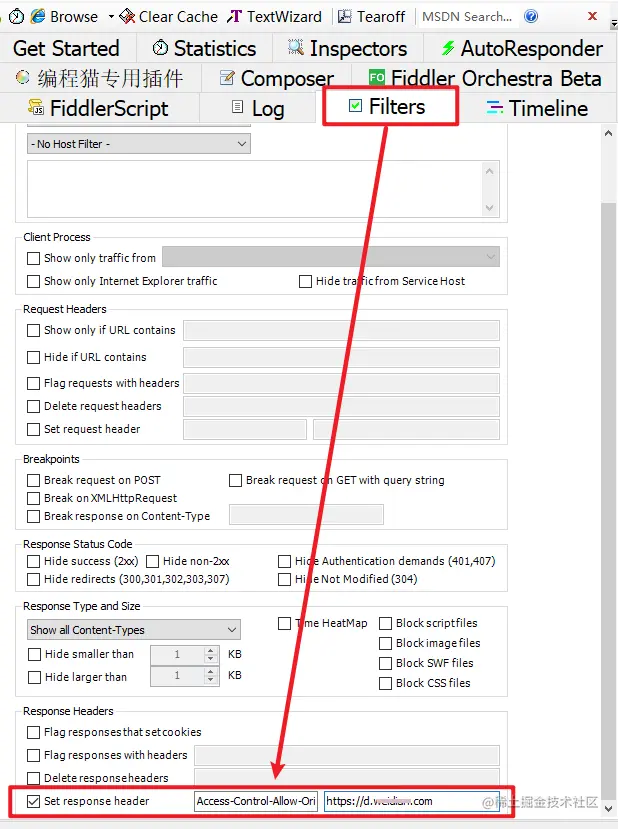Open the 编程猫专用插件 tab
Image resolution: width=618 pixels, height=829 pixels.
[100, 78]
